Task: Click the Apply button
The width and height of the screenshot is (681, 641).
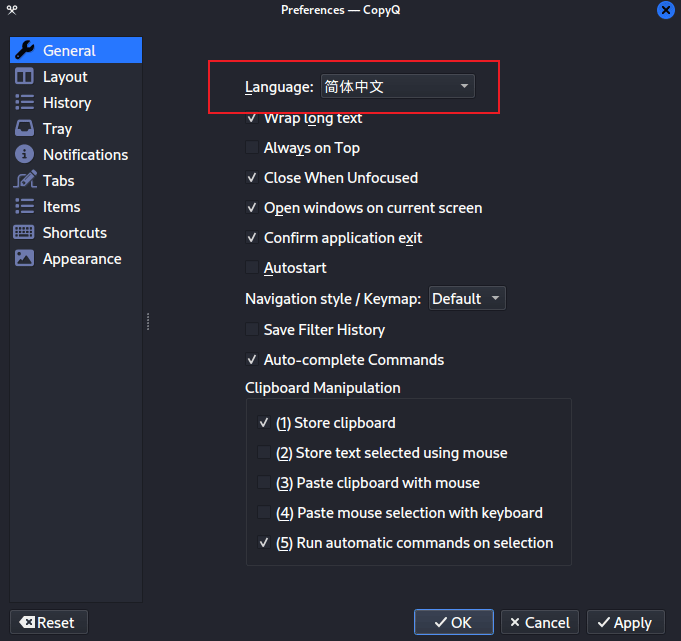Action: (625, 622)
